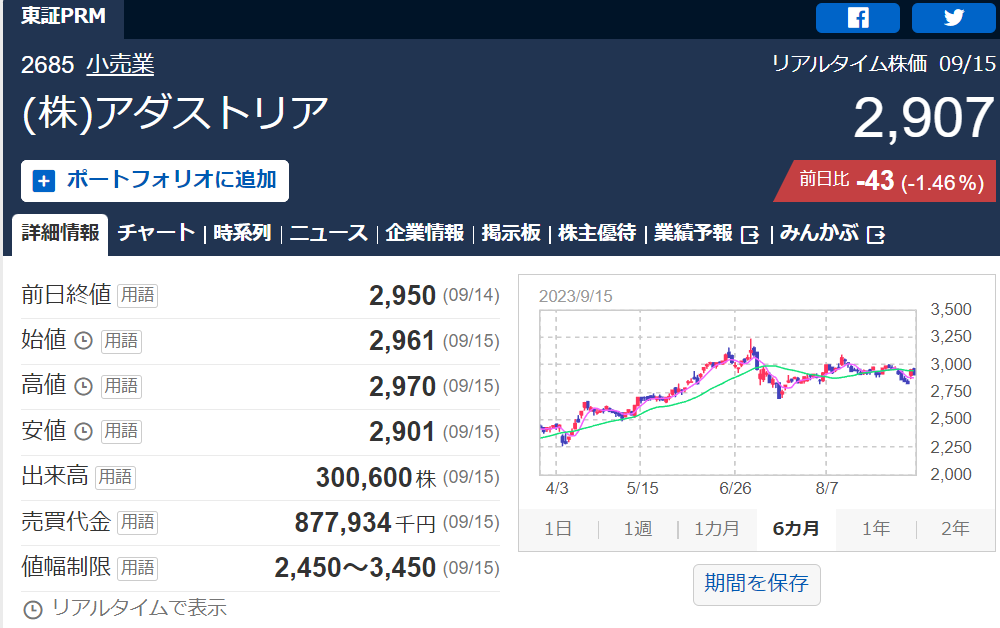The width and height of the screenshot is (1000, 628).
Task: Click 期間を保存 button
Action: point(756,584)
